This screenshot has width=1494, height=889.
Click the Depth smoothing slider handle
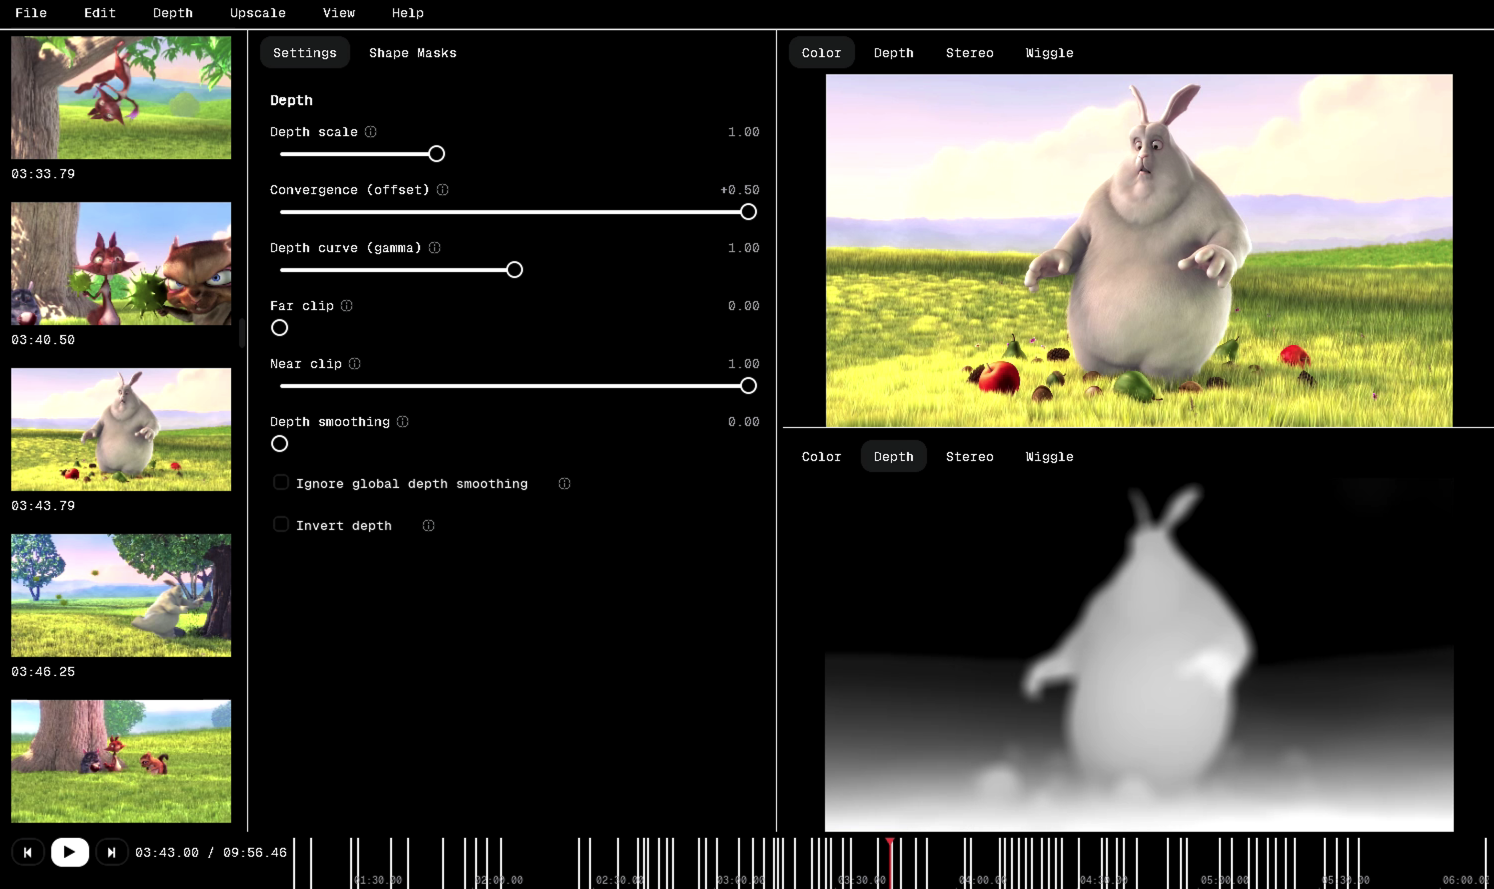click(x=280, y=444)
